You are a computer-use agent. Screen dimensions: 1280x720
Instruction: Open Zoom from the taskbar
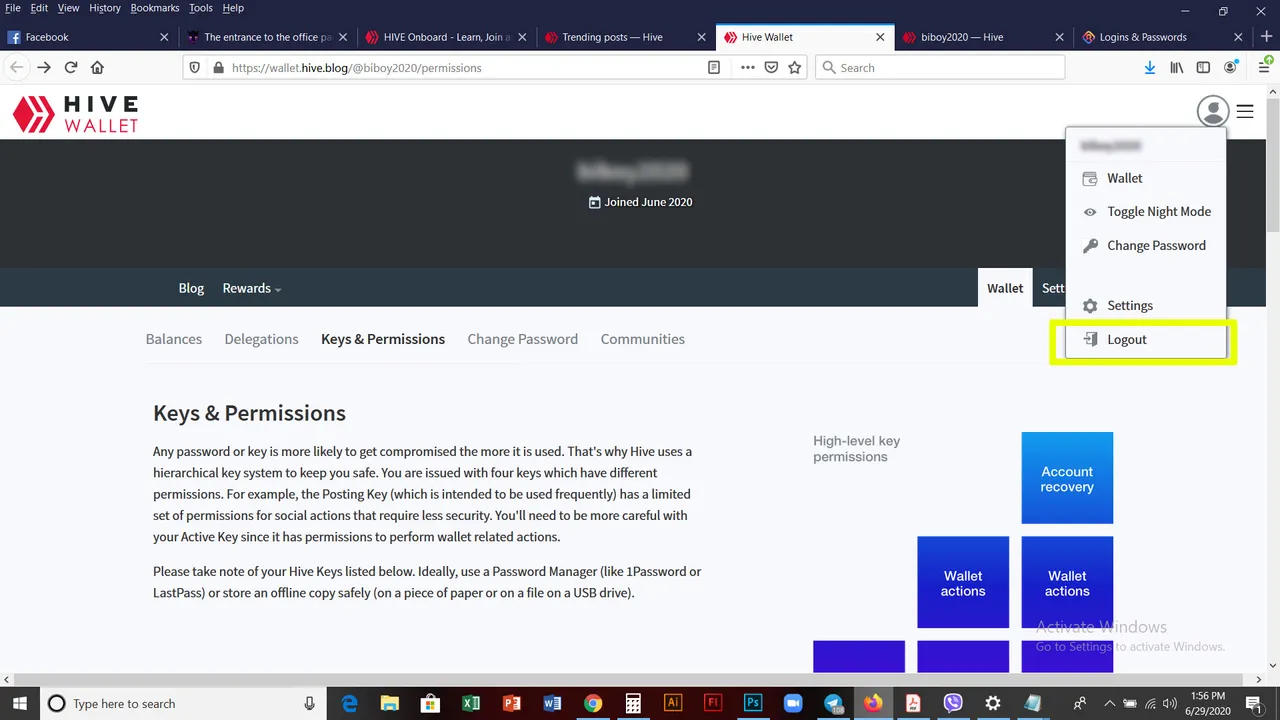(x=793, y=703)
